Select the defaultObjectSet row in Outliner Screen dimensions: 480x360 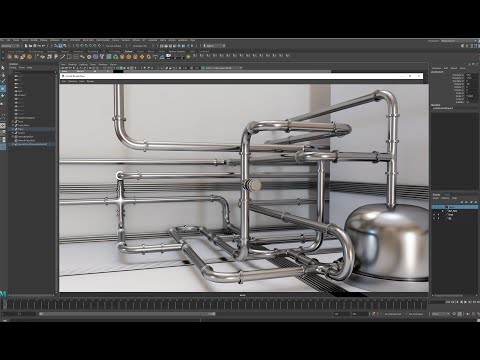tap(32, 140)
